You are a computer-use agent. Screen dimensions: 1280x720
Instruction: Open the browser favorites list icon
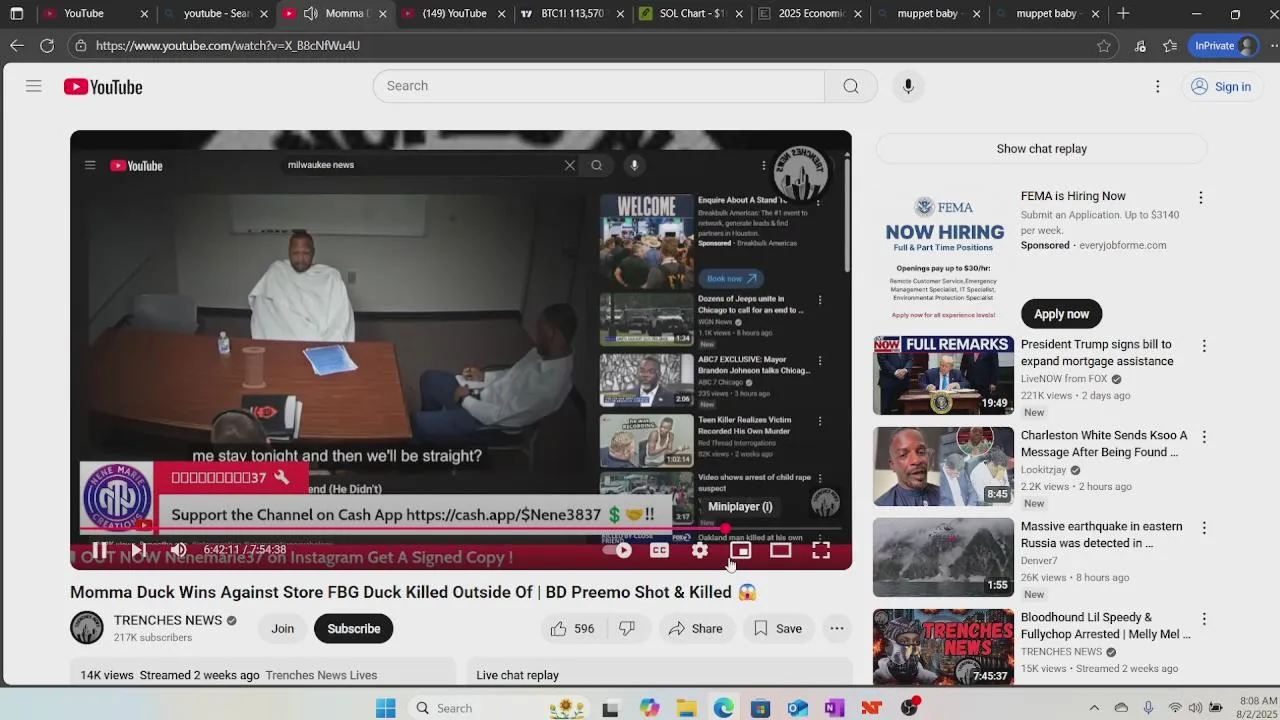point(1170,45)
